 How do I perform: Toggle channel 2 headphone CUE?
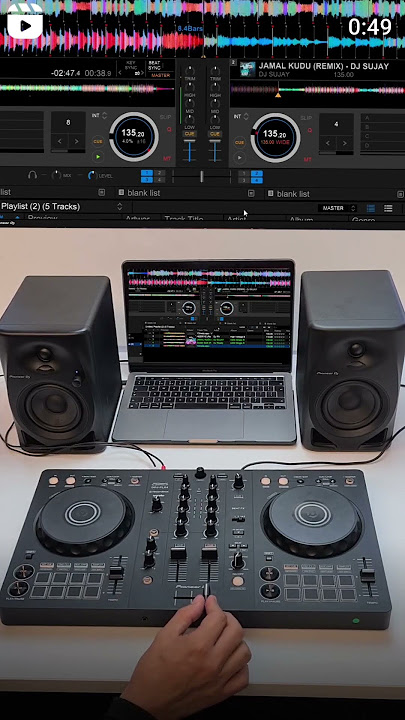pos(215,134)
